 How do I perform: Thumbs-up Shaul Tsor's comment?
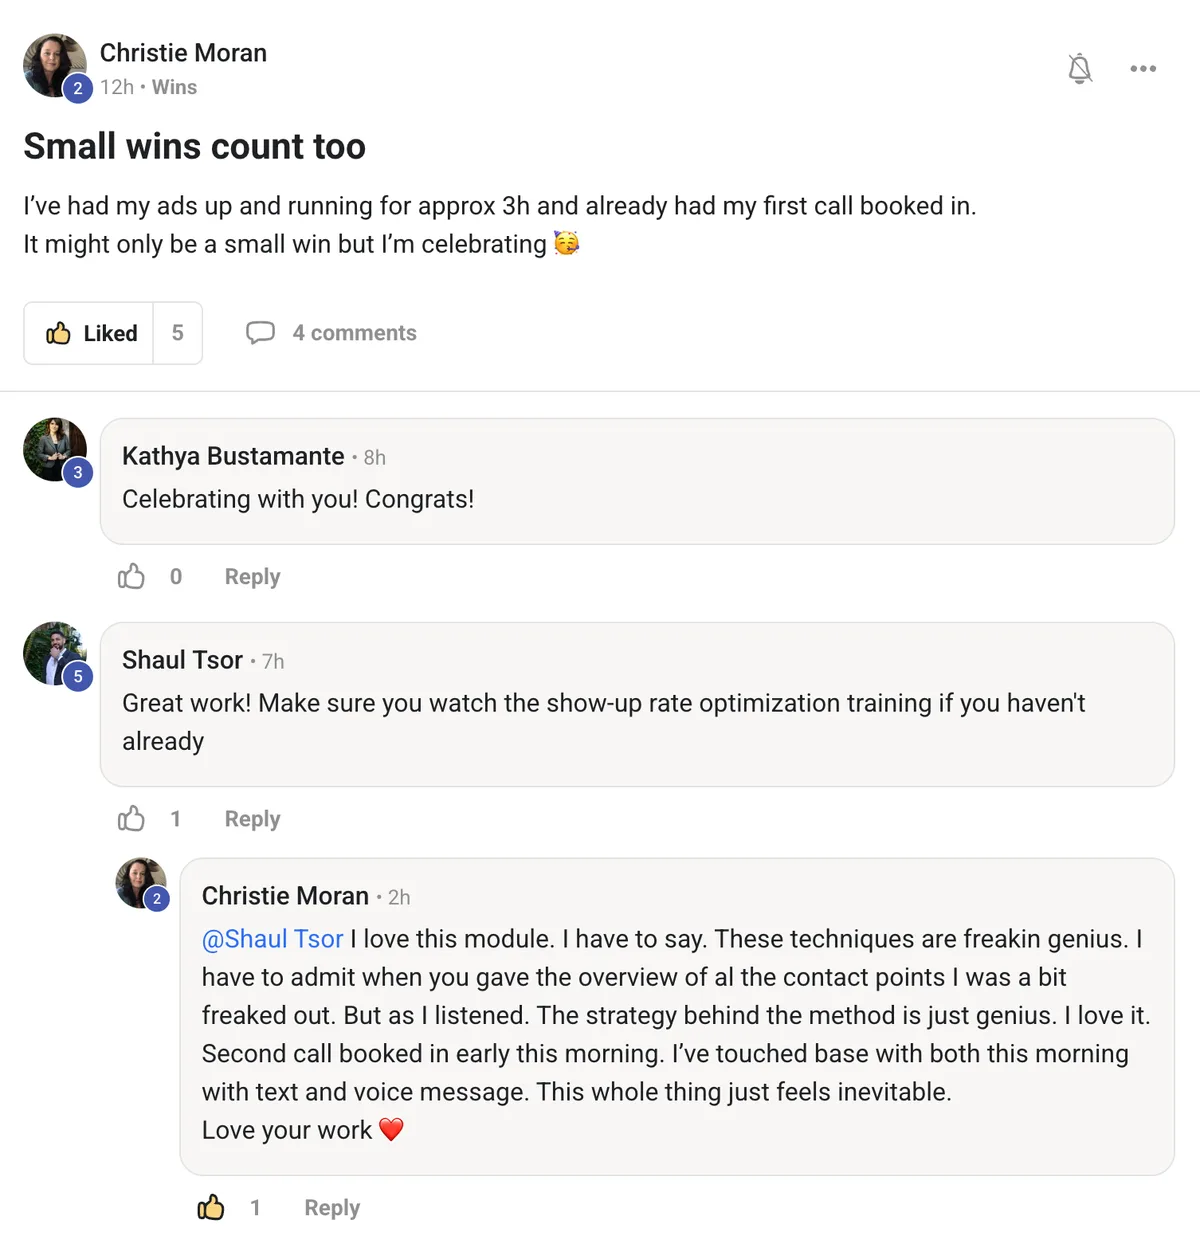pos(131,818)
